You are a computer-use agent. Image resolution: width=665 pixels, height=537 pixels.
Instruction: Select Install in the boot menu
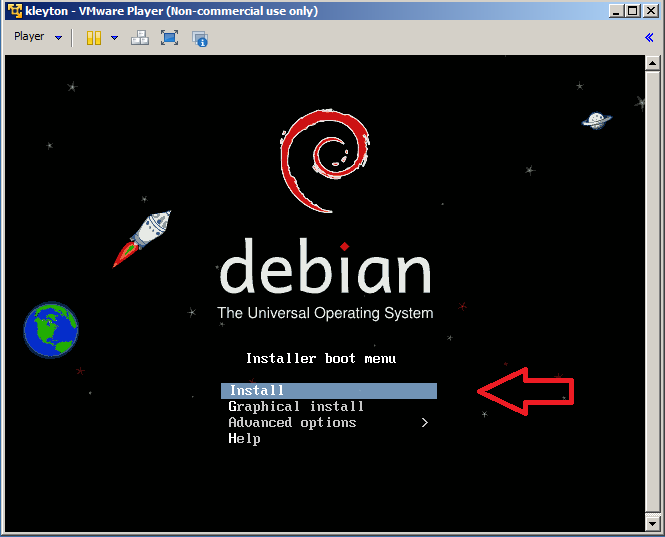point(328,391)
